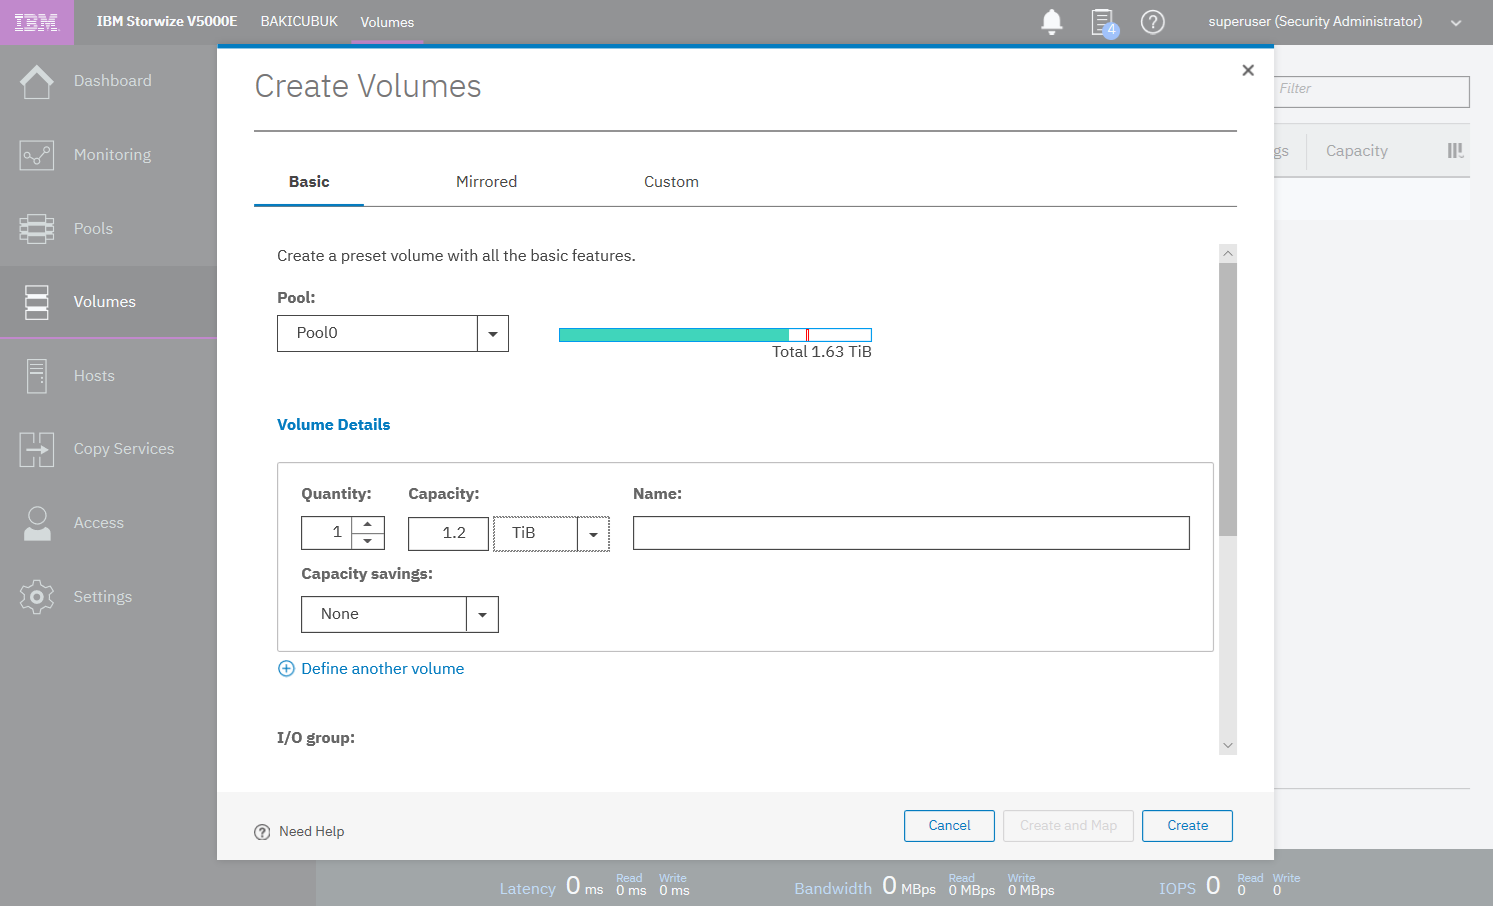Open the Settings gear icon
This screenshot has width=1493, height=906.
point(37,597)
